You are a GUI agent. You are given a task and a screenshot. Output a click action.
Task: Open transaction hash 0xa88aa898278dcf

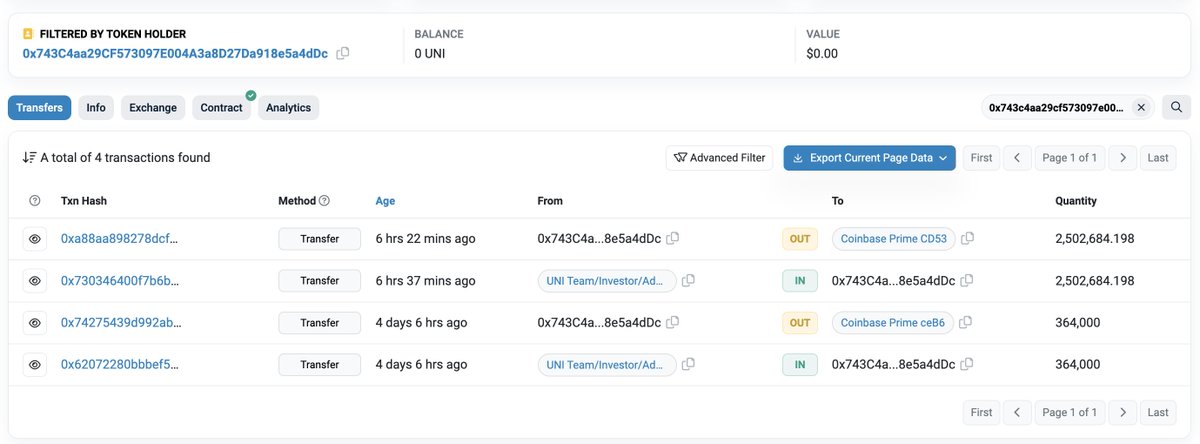coord(119,239)
